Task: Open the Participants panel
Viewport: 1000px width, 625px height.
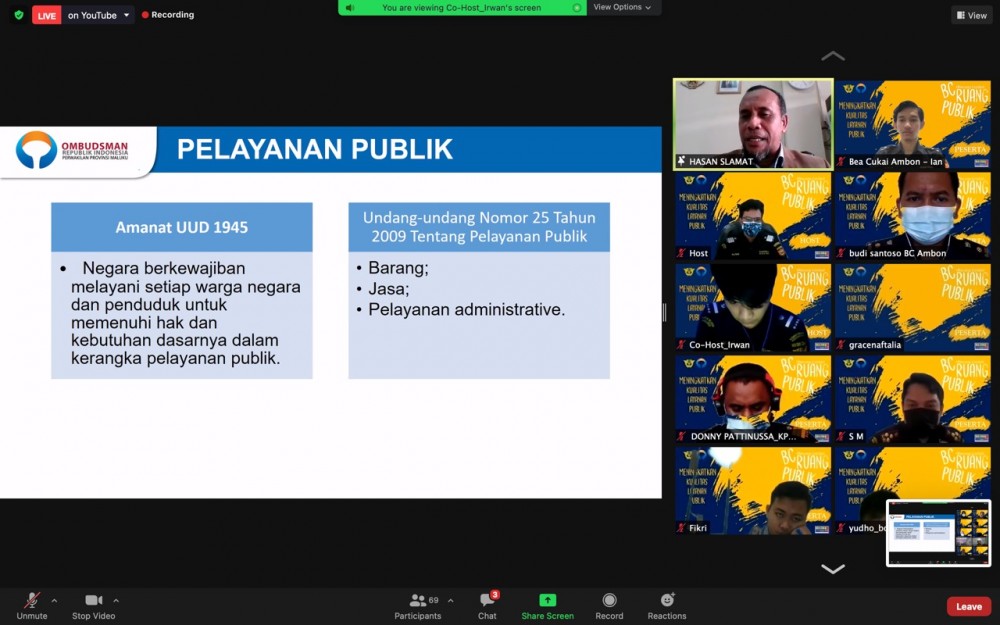Action: point(418,606)
